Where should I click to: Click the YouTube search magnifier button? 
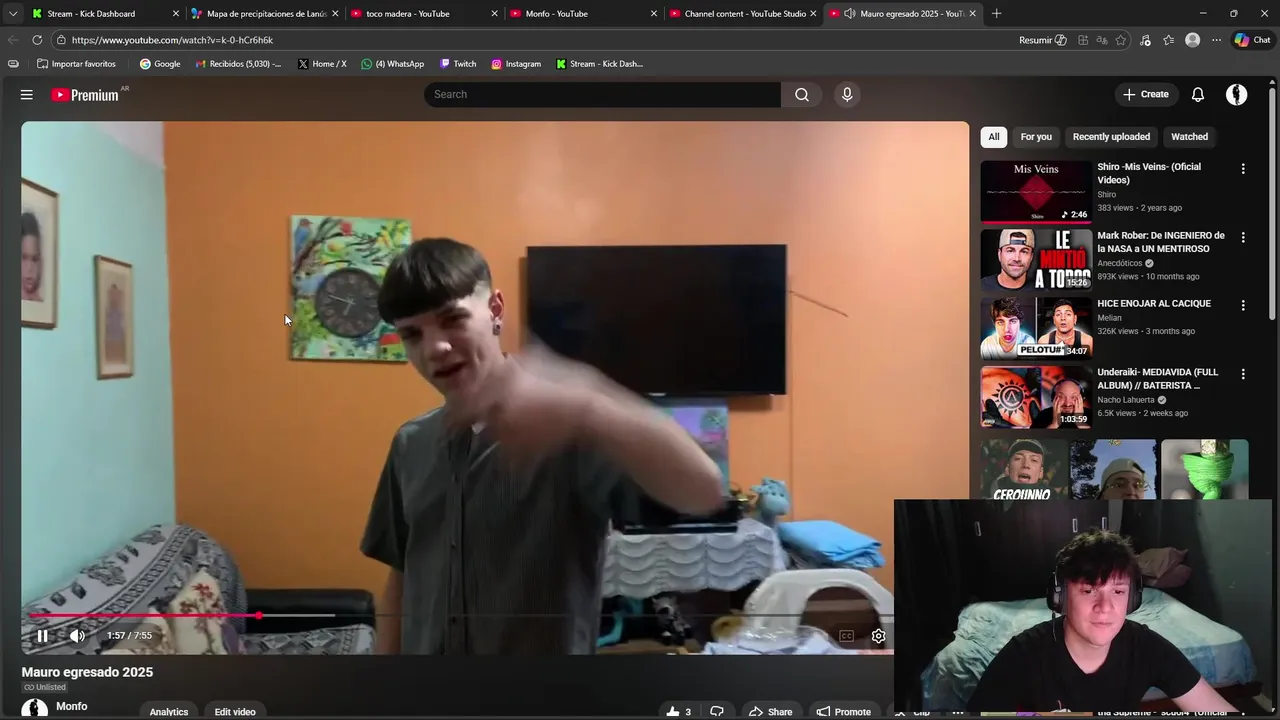click(802, 94)
